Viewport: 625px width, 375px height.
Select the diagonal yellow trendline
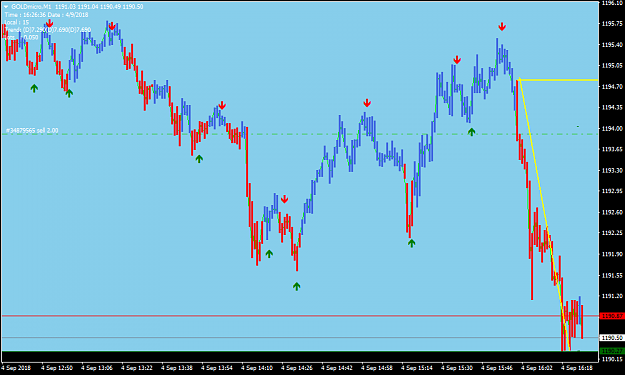click(544, 215)
